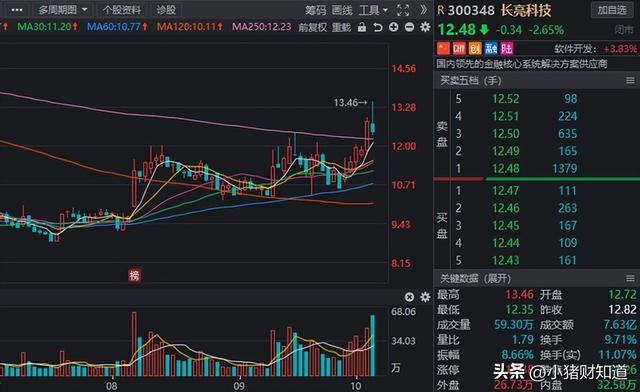Close the volume indicator panel
This screenshot has height=392, width=640.
pos(409,297)
